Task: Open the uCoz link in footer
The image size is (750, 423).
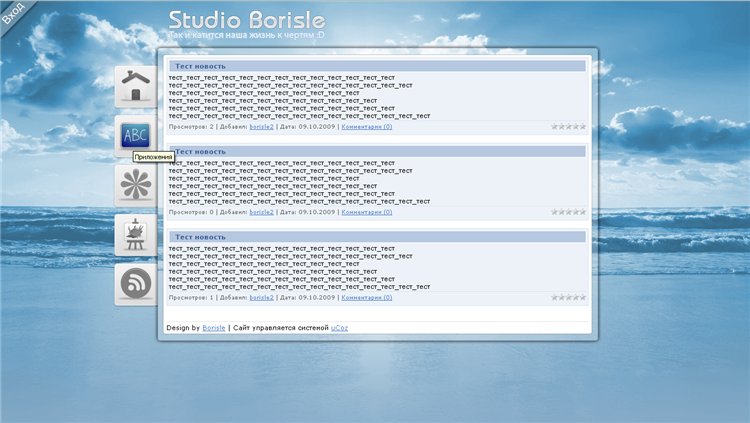Action: click(340, 328)
